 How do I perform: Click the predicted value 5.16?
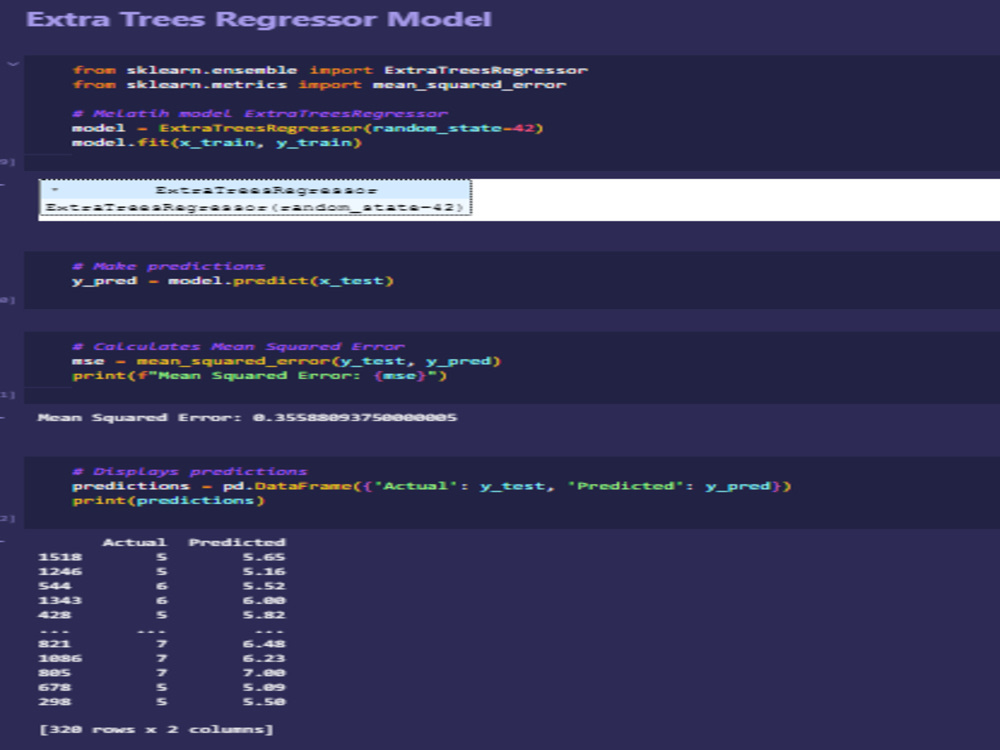[264, 571]
